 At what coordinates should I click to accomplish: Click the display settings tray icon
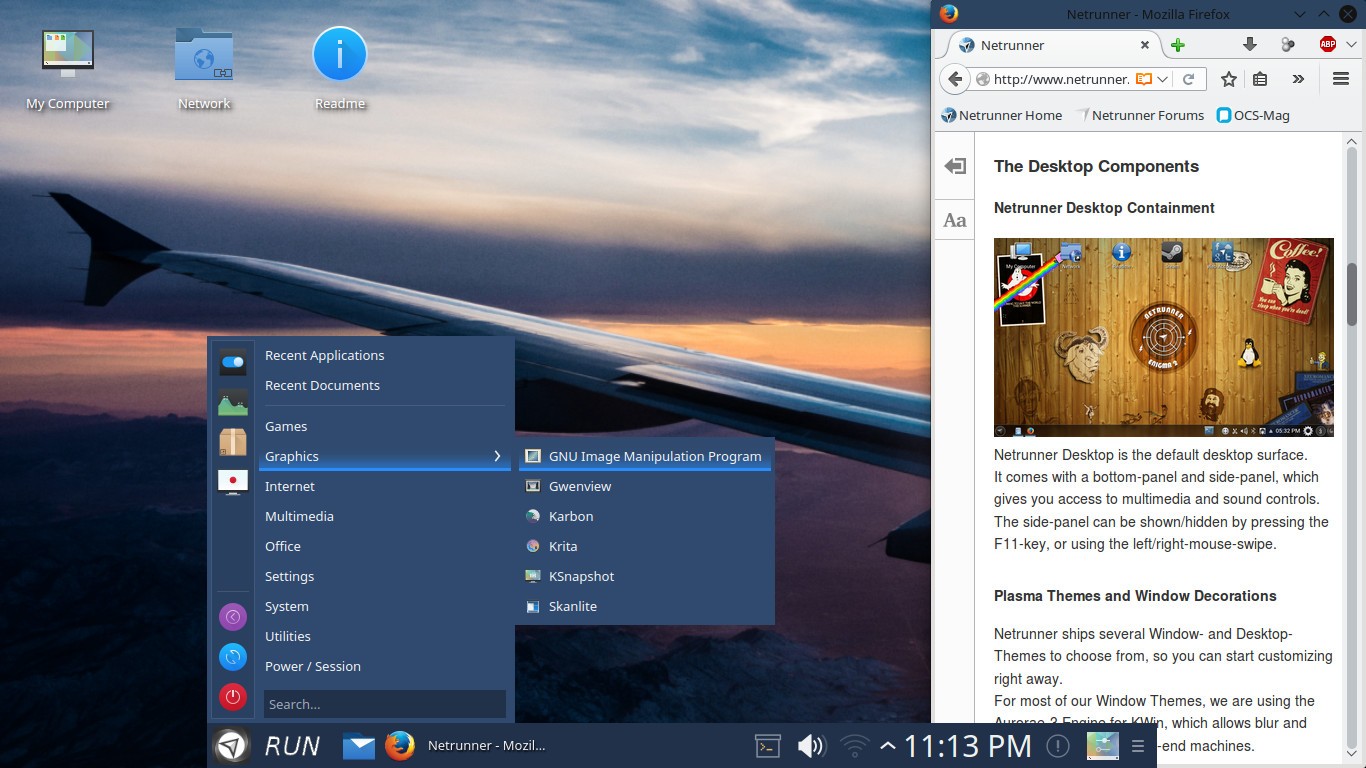(1103, 746)
